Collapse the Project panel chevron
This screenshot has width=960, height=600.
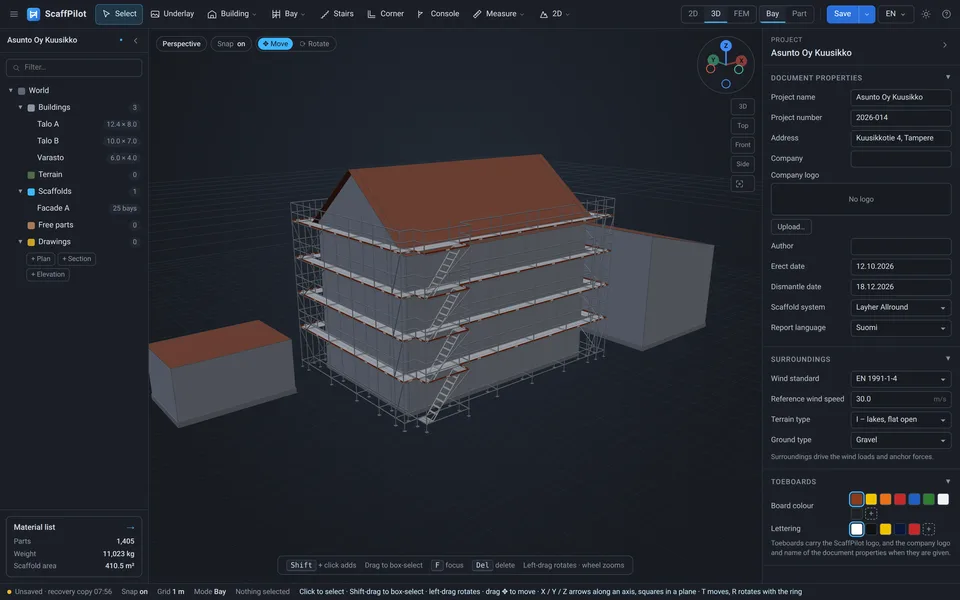tap(945, 45)
